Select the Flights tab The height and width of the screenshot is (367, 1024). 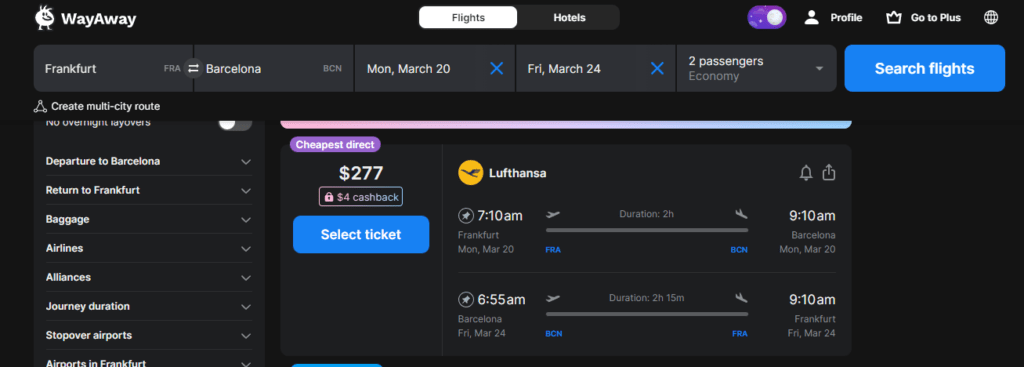(x=468, y=18)
